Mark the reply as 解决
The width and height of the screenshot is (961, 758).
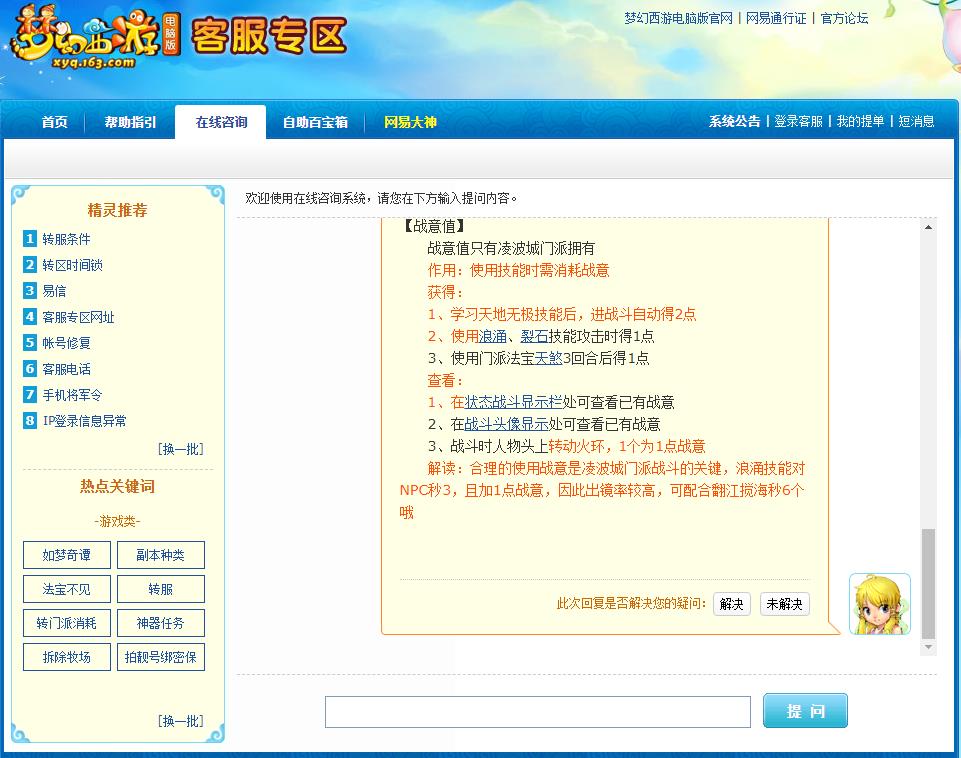[x=730, y=604]
